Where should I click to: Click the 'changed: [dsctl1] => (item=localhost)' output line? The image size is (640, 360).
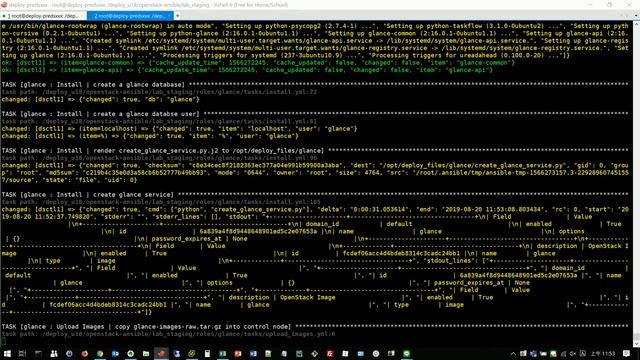pyautogui.click(x=179, y=129)
